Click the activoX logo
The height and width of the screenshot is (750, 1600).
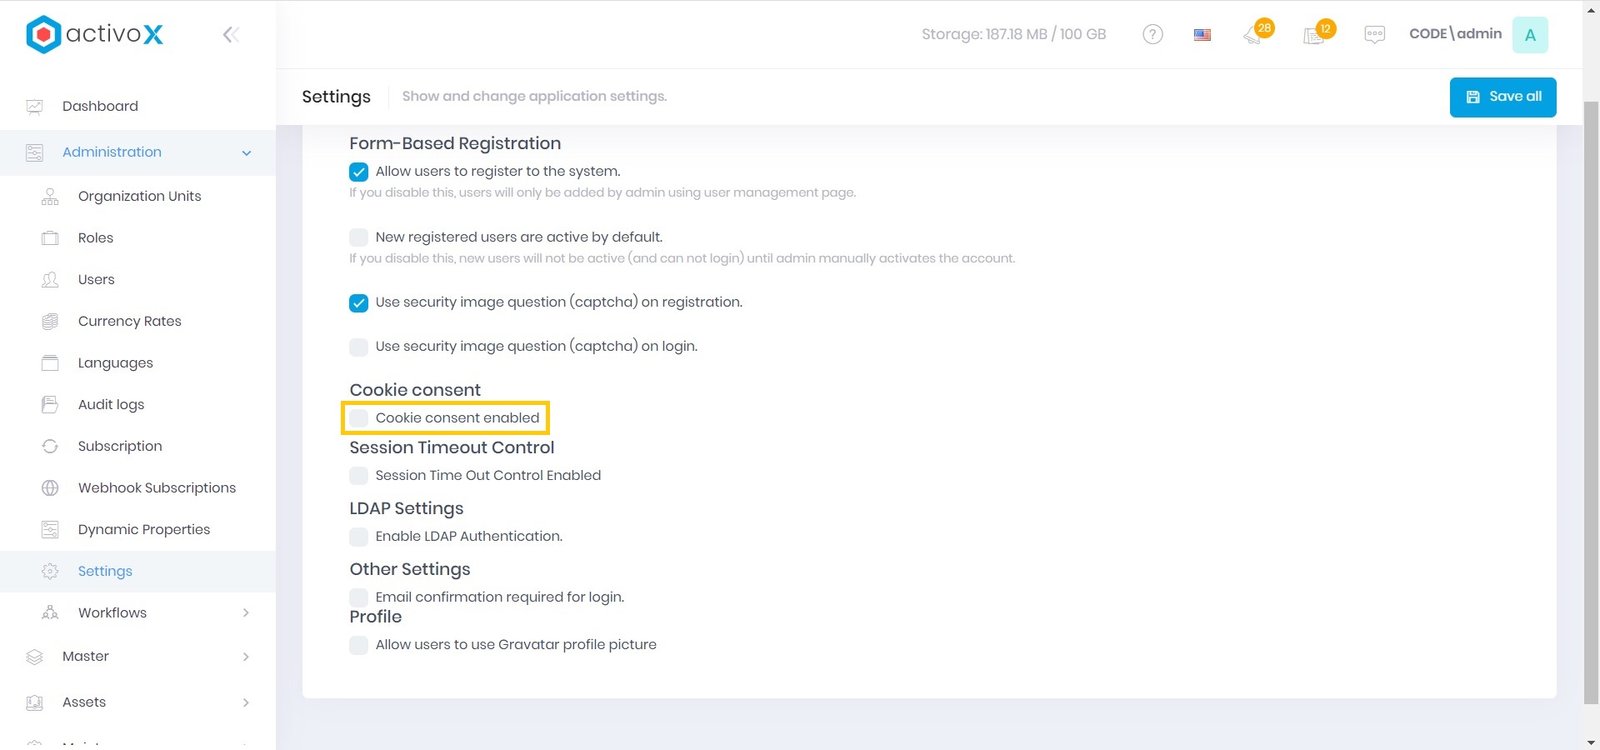pos(95,35)
